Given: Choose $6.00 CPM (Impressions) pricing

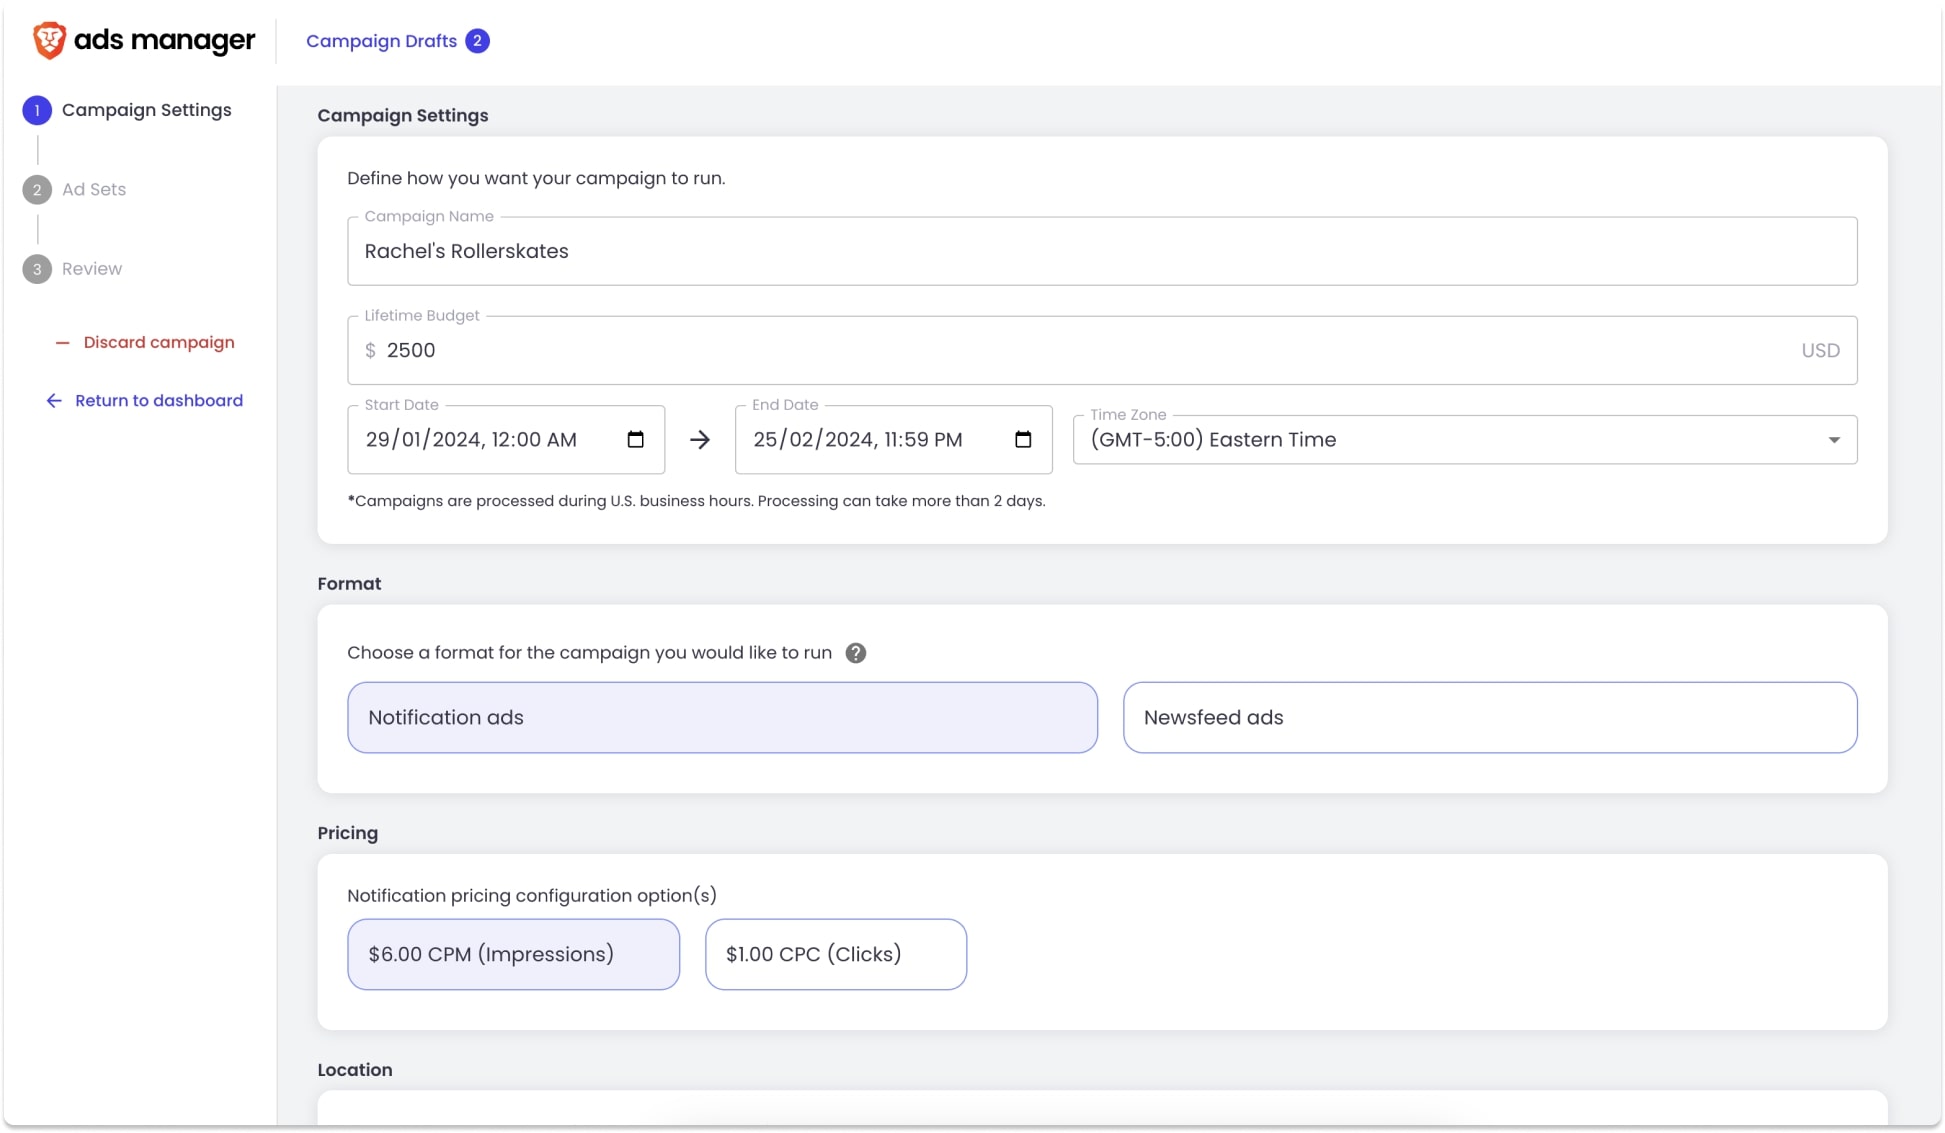Looking at the screenshot, I should 513,955.
